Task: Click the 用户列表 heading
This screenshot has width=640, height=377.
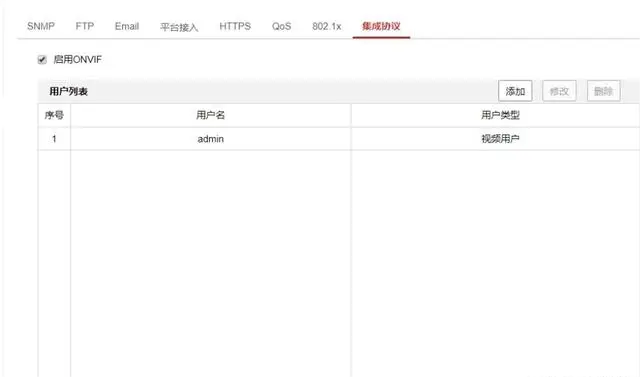Action: pos(69,91)
